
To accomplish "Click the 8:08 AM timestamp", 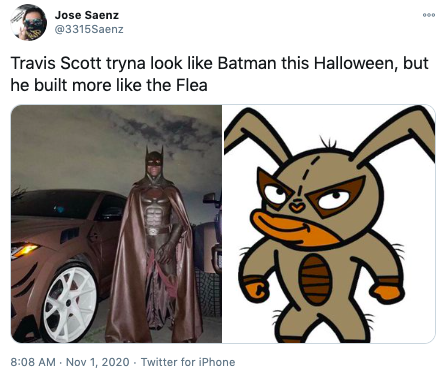I will point(33,362).
